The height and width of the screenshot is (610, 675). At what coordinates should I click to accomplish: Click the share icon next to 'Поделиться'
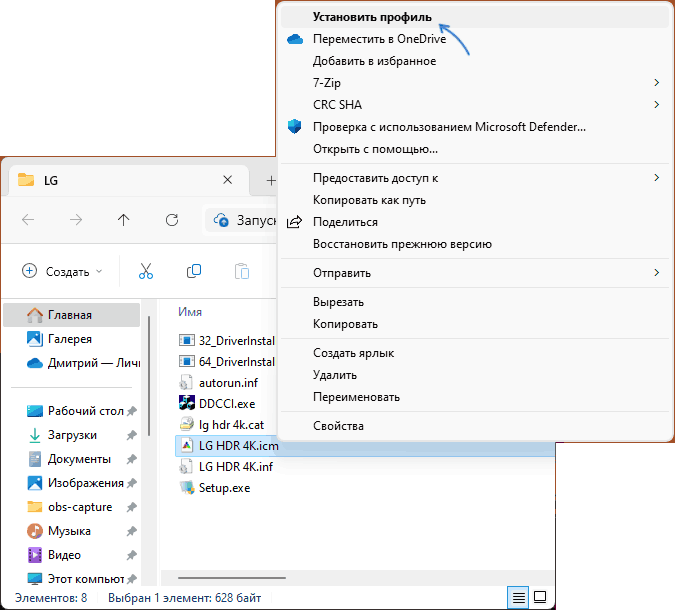[294, 222]
